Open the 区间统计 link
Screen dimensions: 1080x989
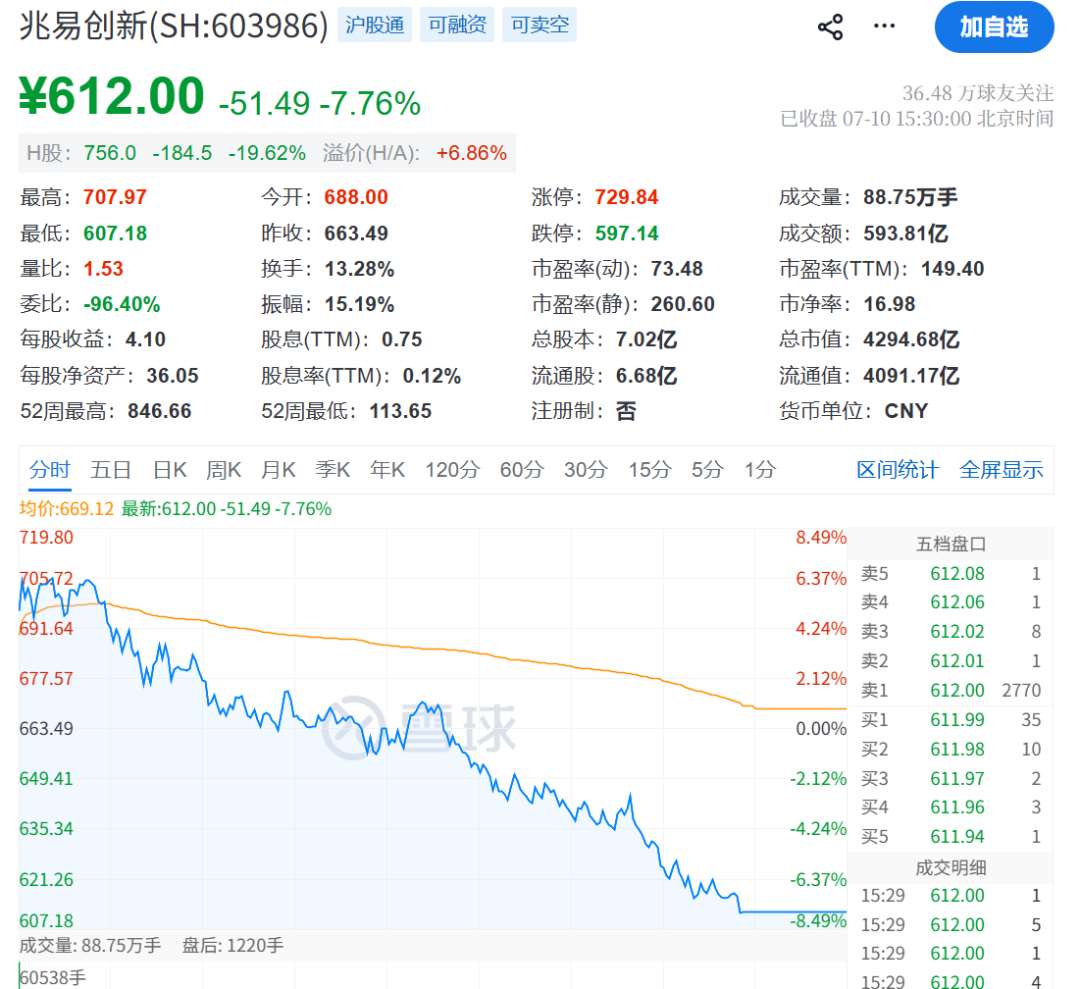coord(897,470)
